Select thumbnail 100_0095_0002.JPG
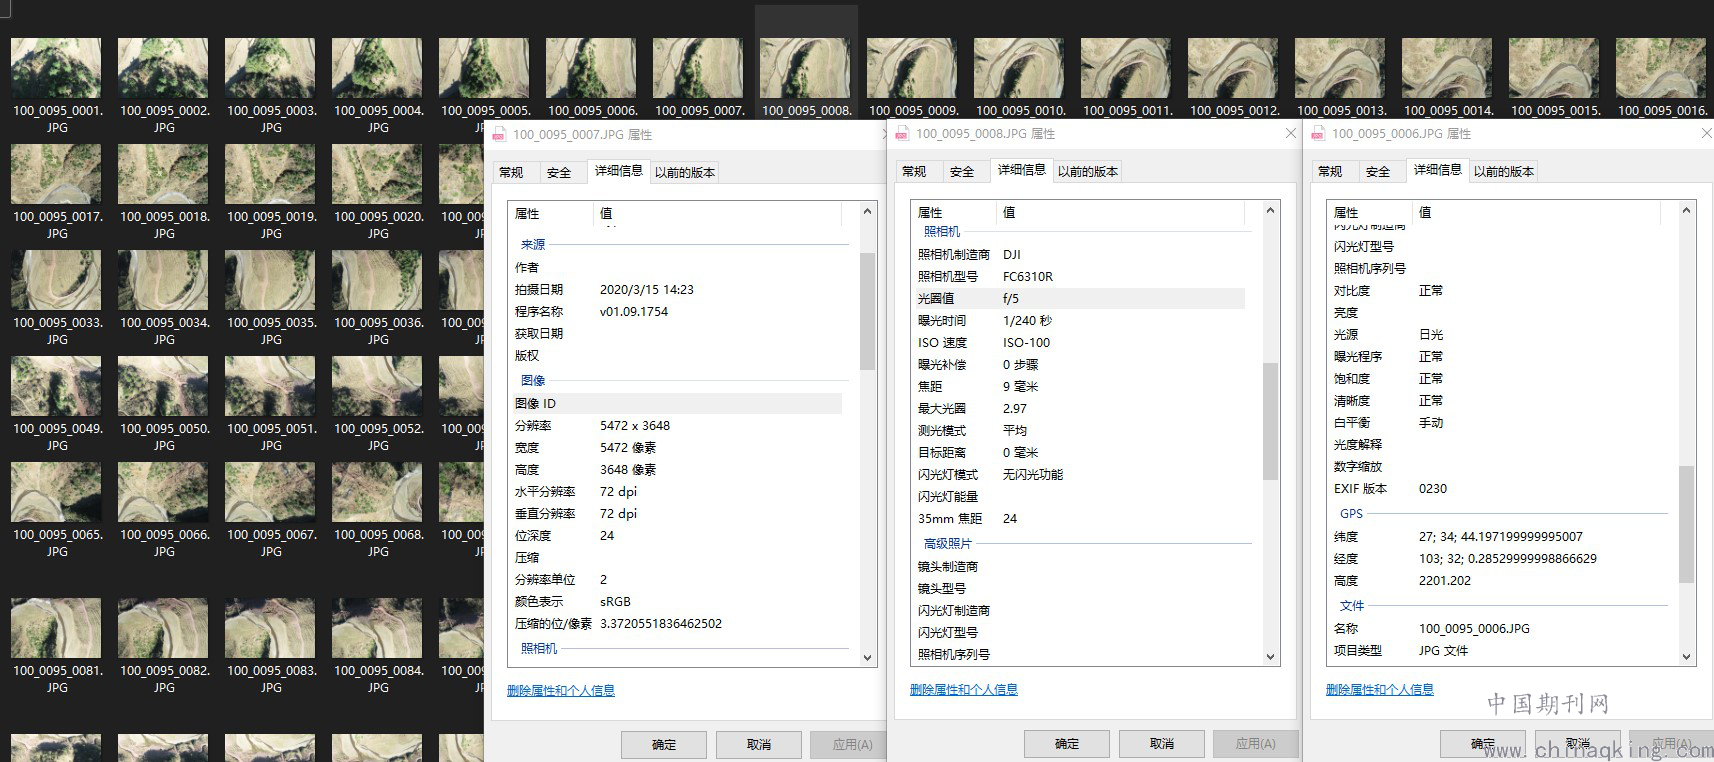The width and height of the screenshot is (1714, 762). pyautogui.click(x=163, y=68)
